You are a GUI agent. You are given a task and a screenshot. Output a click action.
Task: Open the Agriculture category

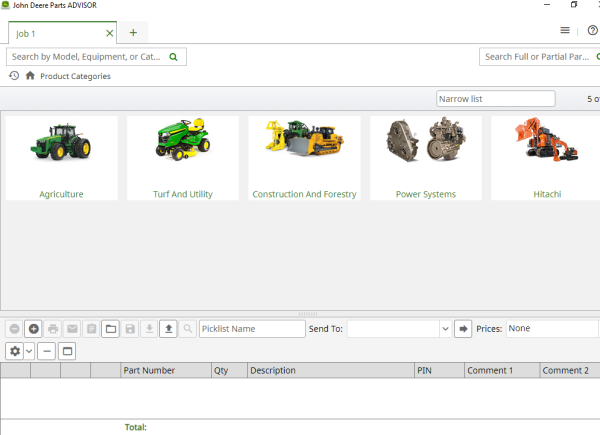point(61,158)
